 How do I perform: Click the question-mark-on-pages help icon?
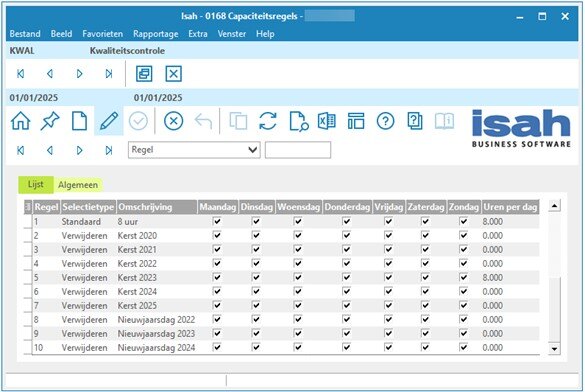415,121
